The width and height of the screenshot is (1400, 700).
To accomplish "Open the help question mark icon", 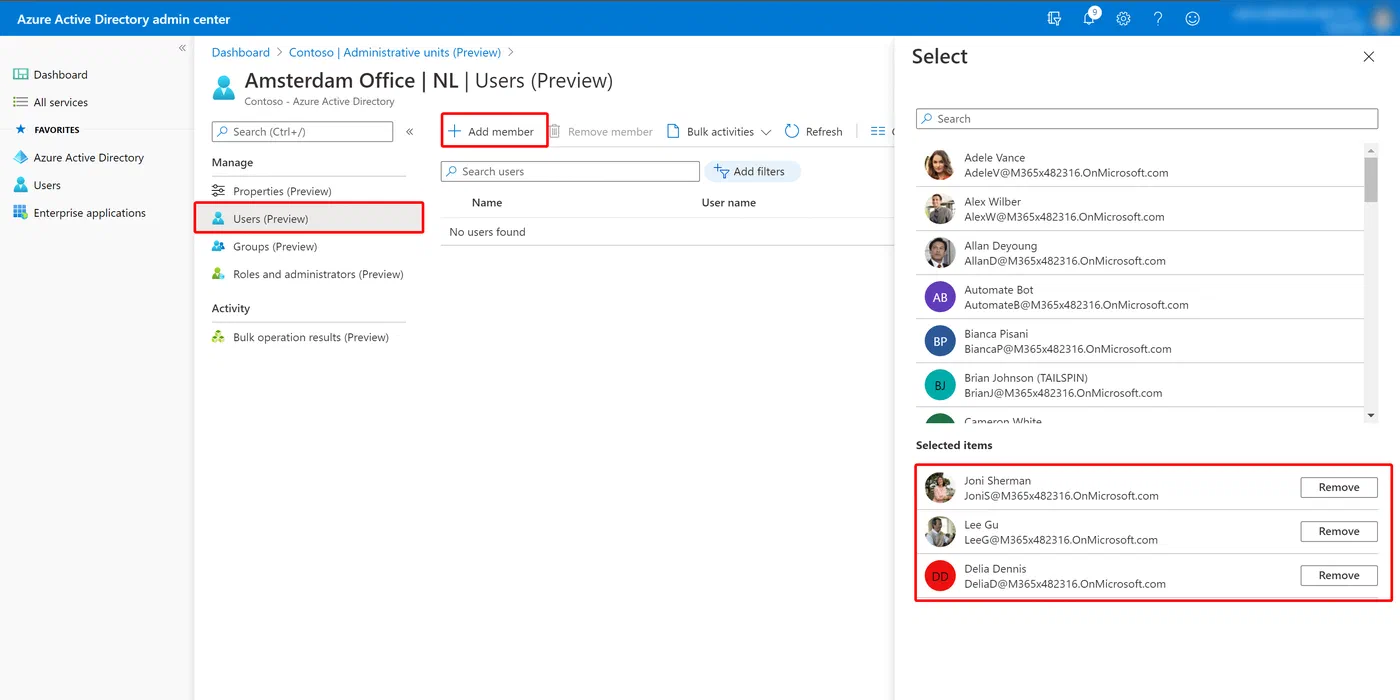I will point(1158,18).
